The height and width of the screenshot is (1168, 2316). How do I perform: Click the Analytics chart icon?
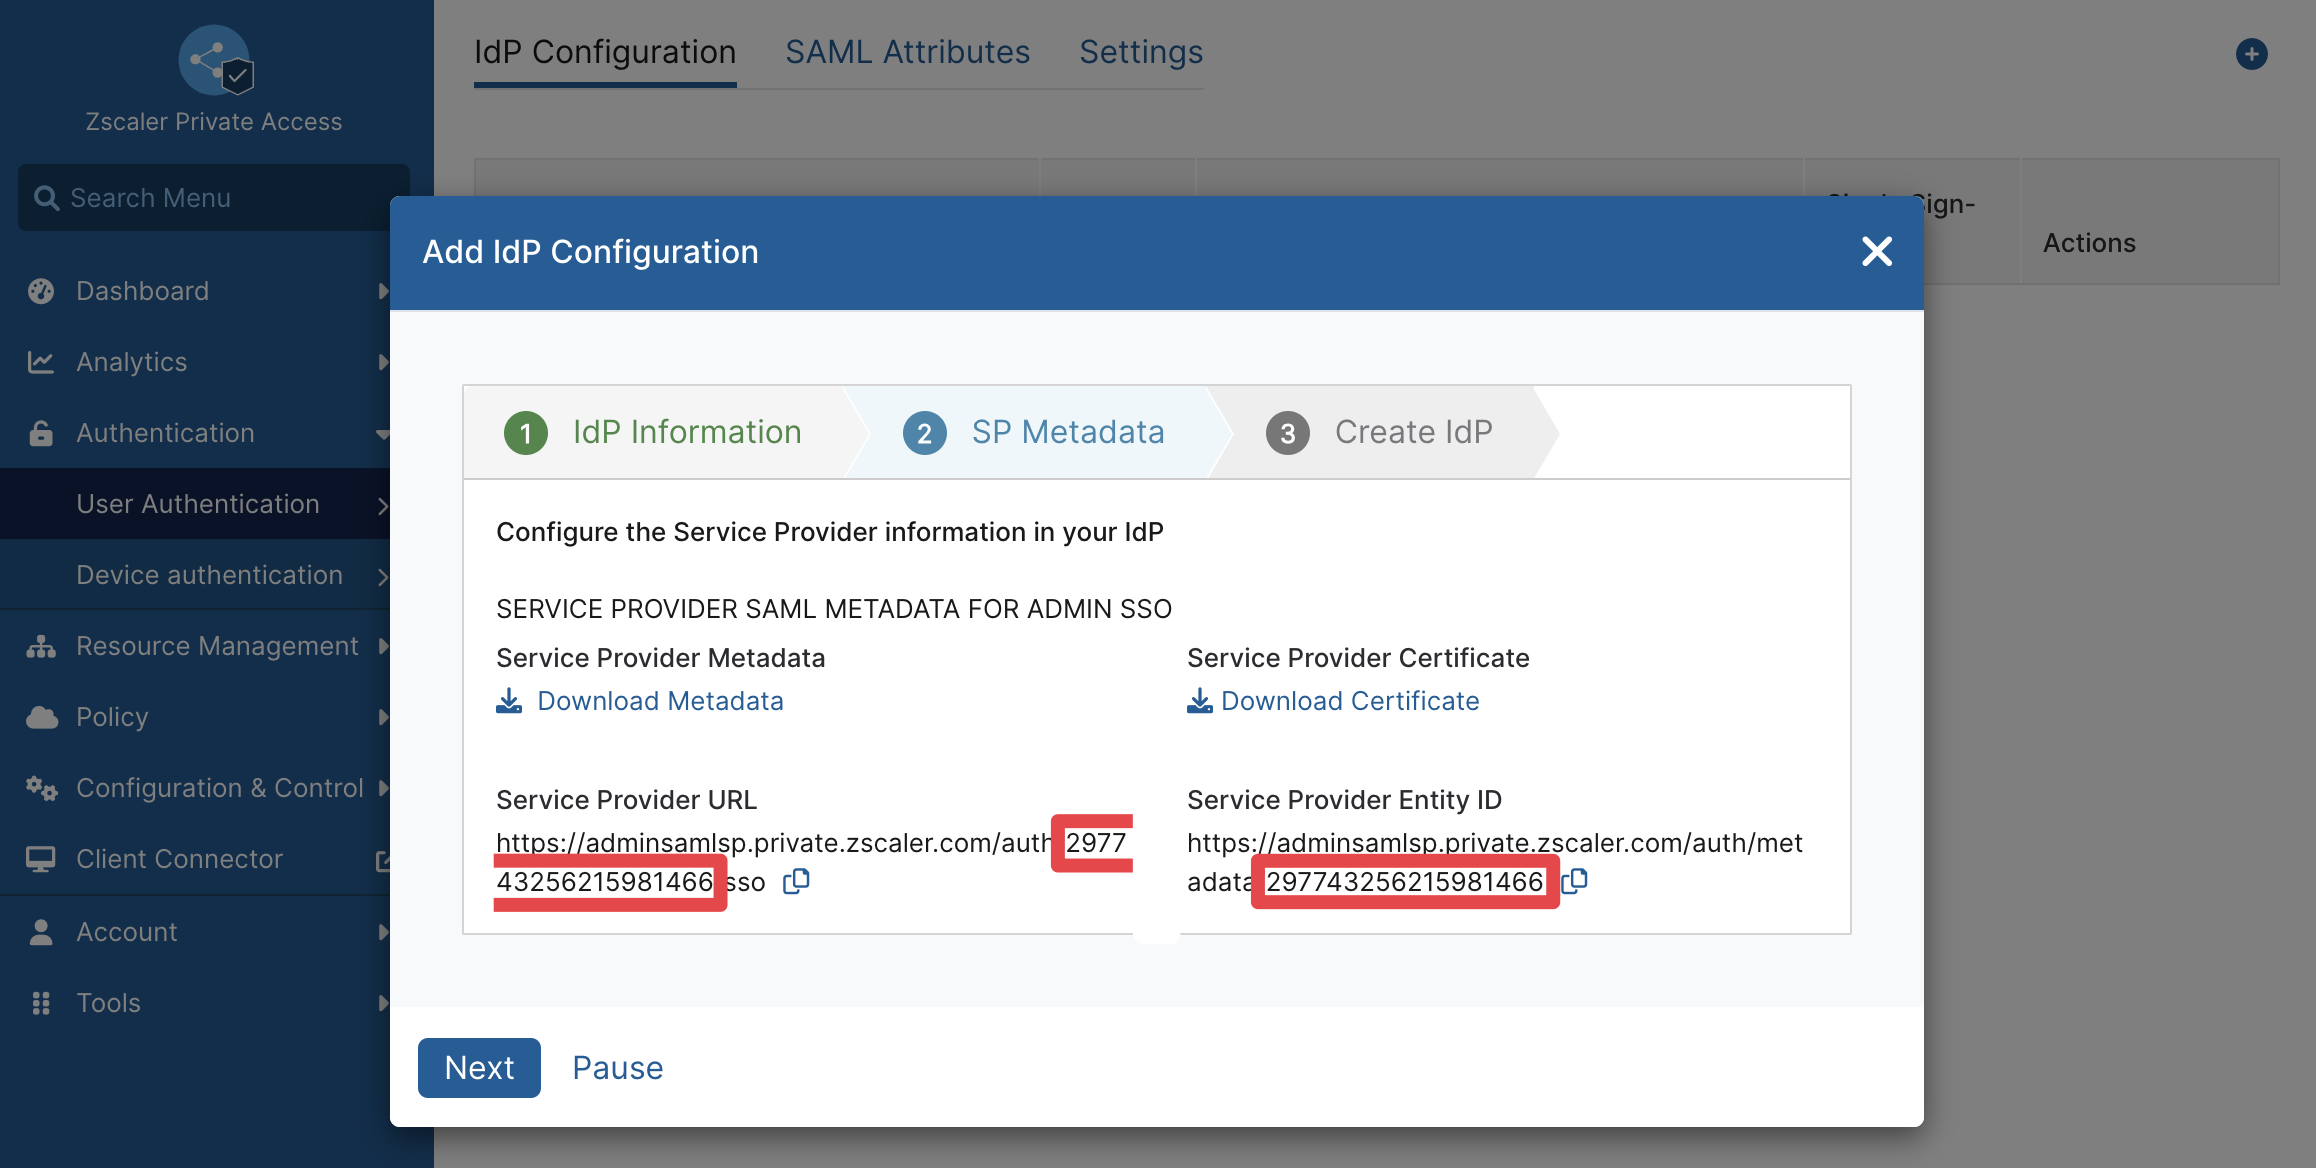pyautogui.click(x=41, y=362)
